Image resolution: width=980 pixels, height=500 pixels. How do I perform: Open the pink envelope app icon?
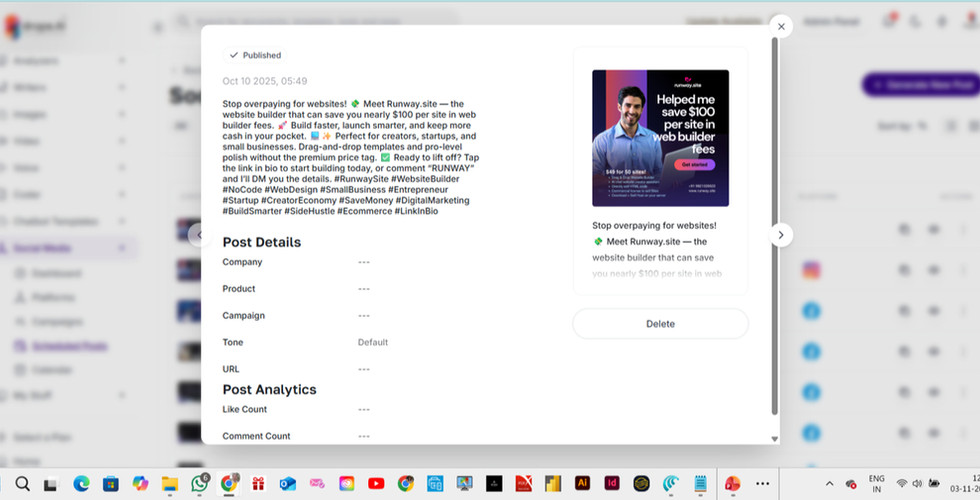click(x=317, y=484)
